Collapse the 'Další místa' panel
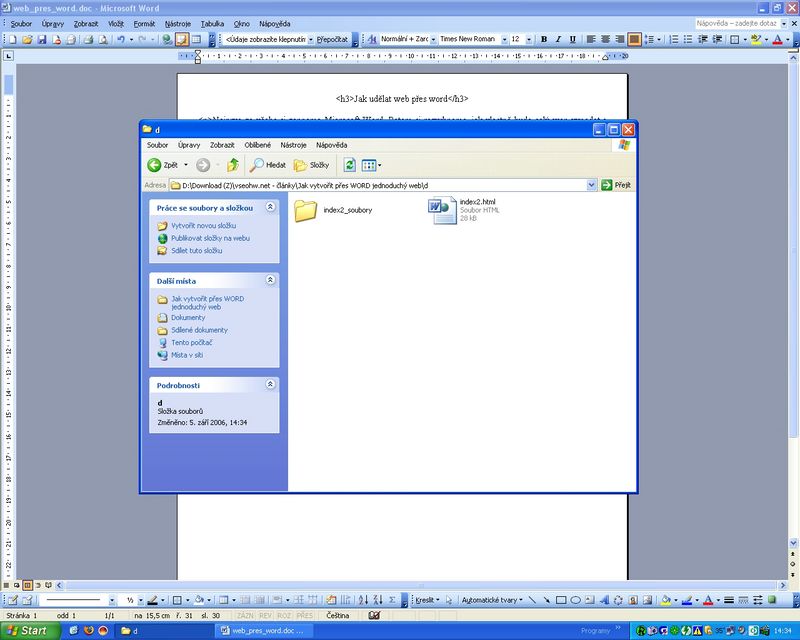Viewport: 800px width, 640px height. (270, 280)
